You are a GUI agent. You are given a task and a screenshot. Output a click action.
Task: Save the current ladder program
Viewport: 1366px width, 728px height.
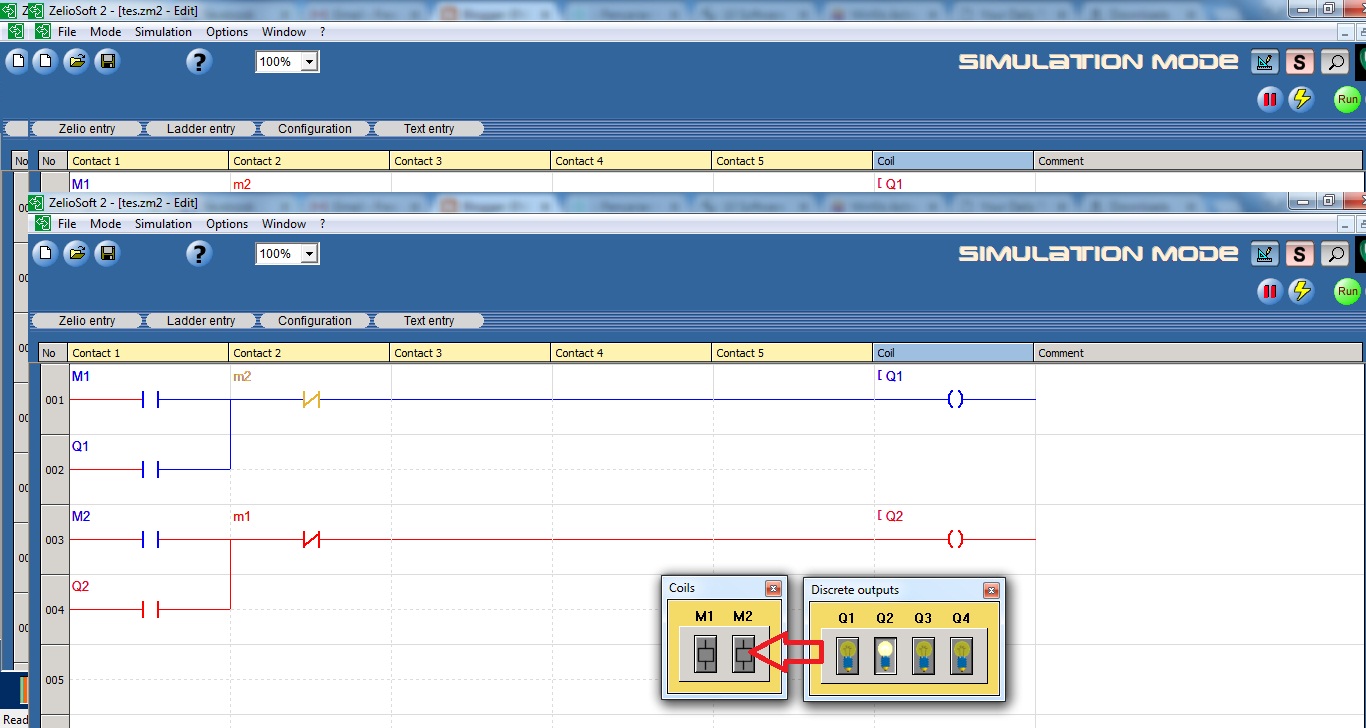pos(108,253)
